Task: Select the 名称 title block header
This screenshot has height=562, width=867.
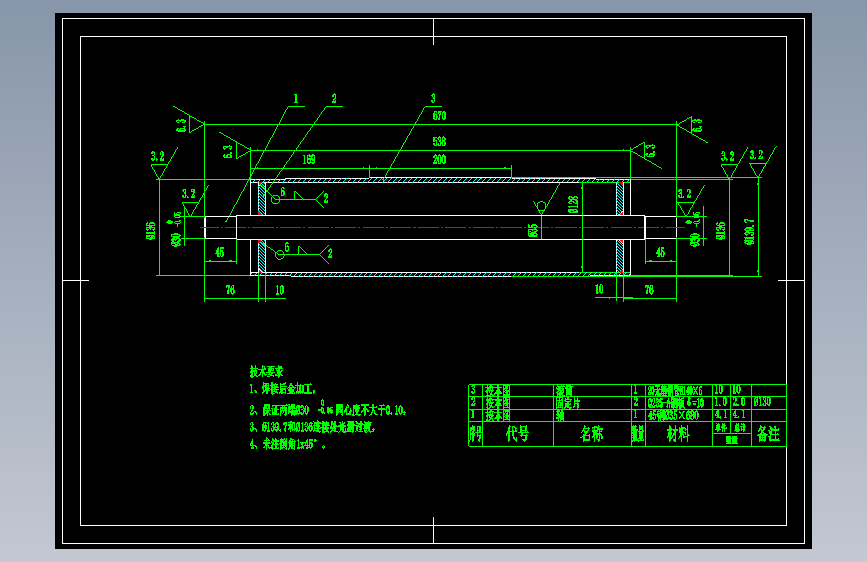Action: tap(592, 434)
